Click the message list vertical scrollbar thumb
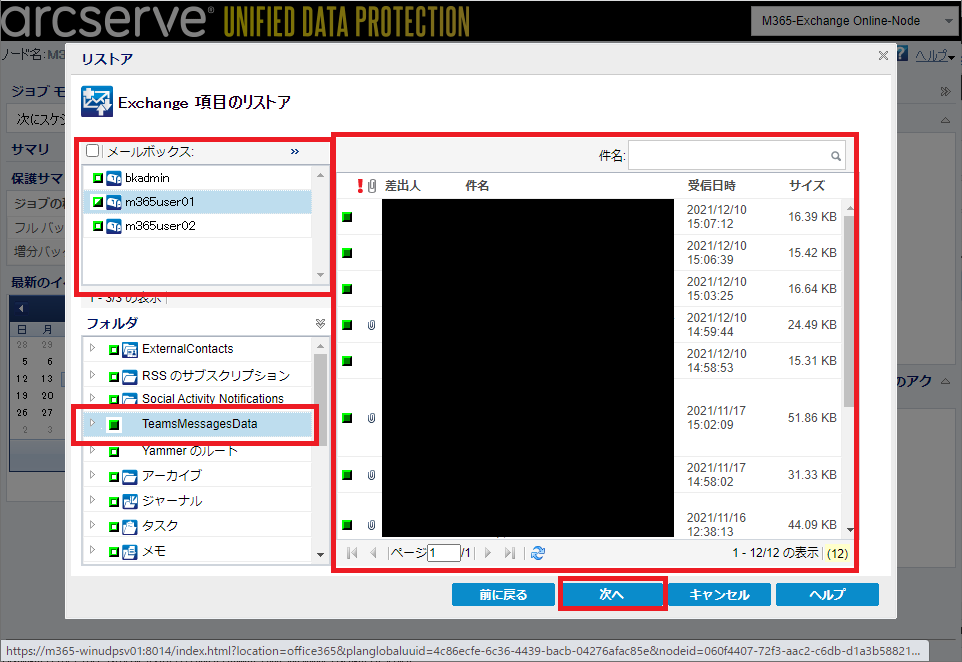The image size is (962, 662). (849, 311)
